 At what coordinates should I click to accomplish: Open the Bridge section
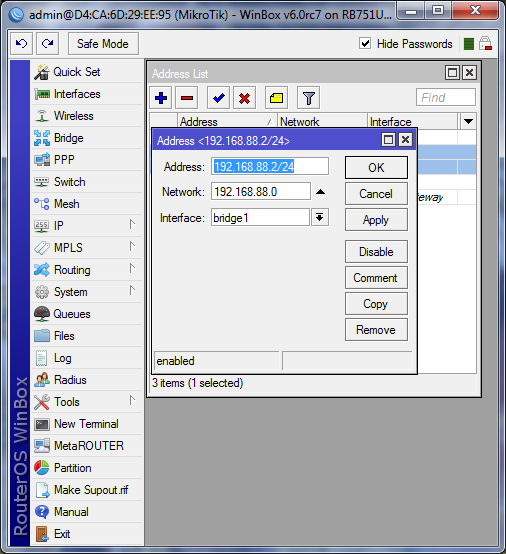(x=87, y=138)
